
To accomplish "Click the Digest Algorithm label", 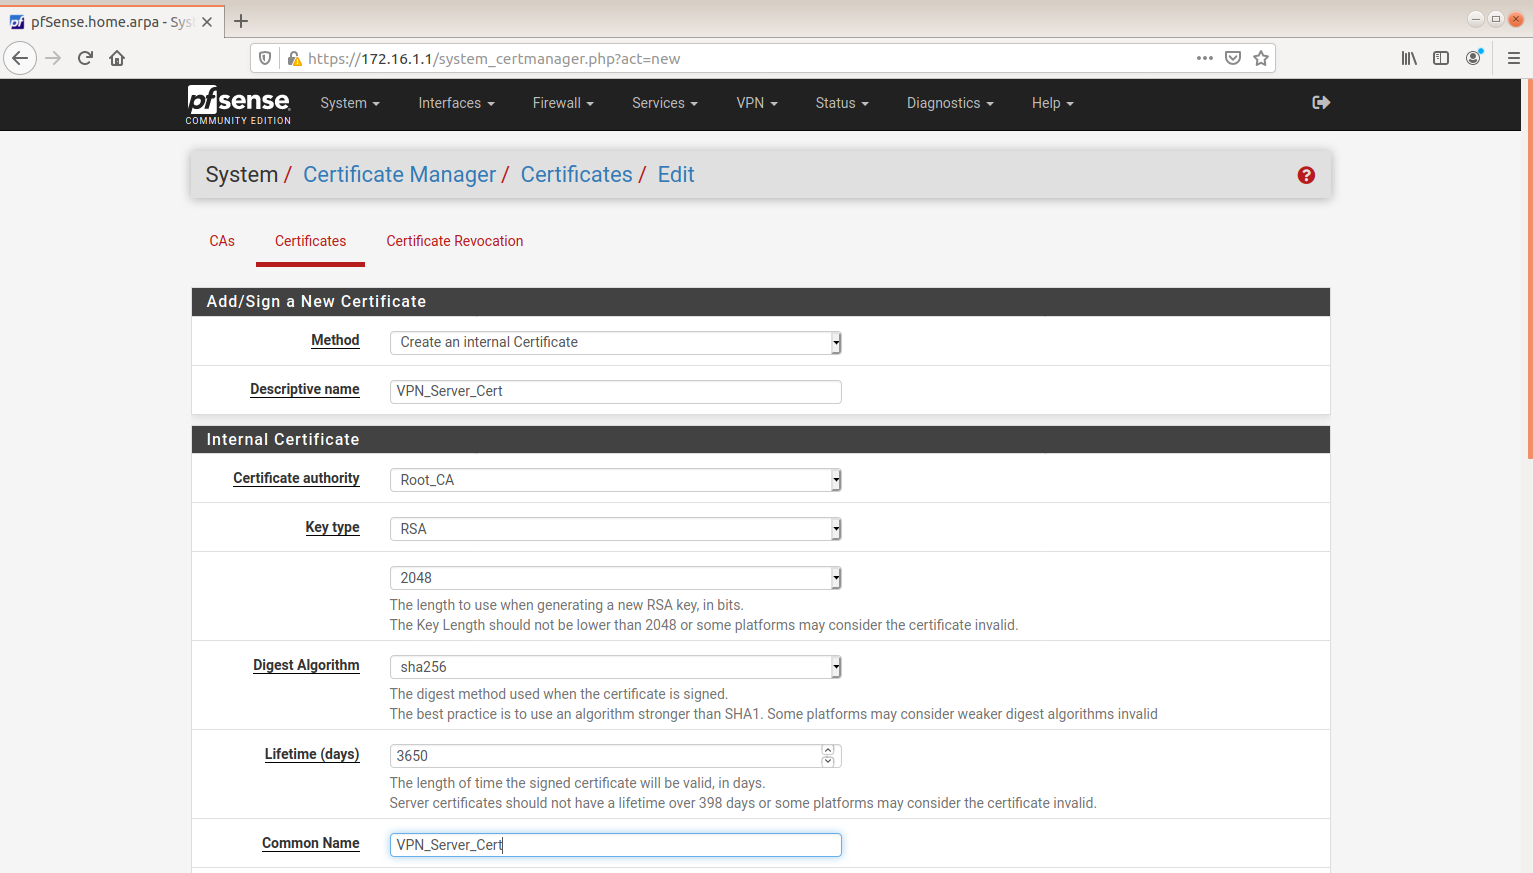I will click(x=306, y=665).
